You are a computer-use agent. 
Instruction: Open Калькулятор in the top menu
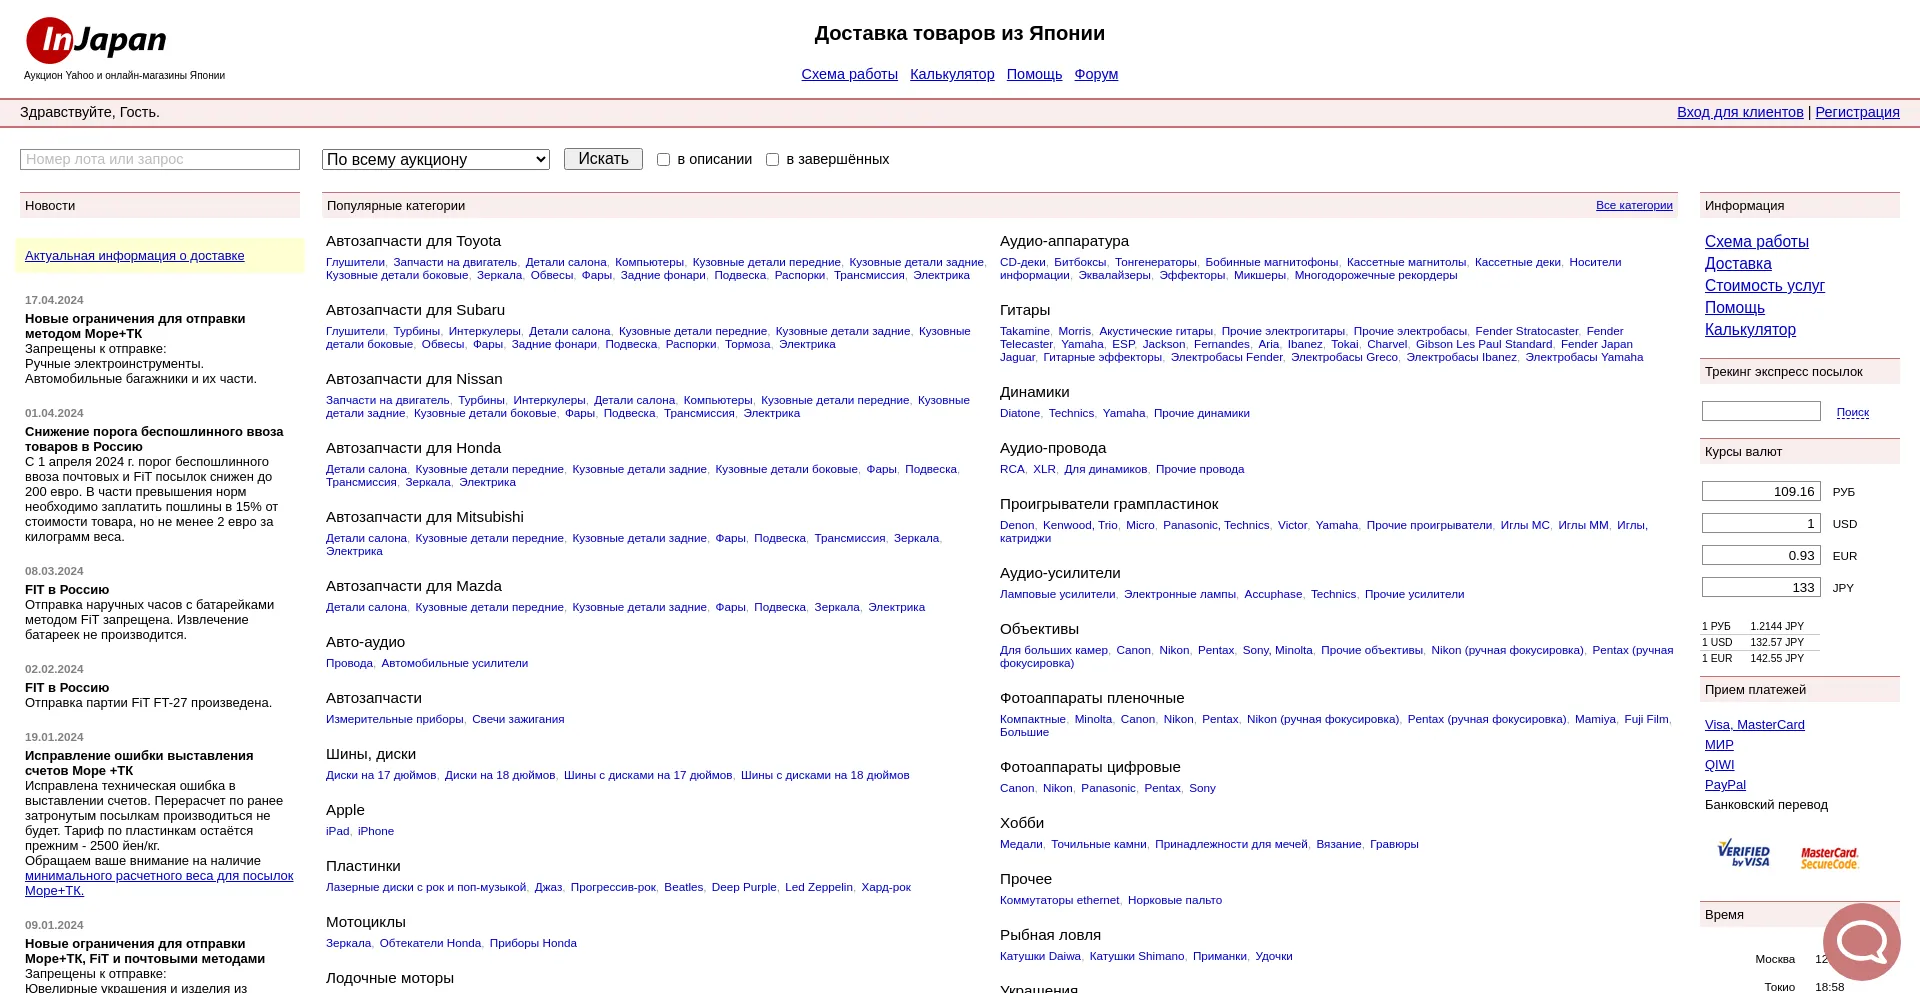(x=952, y=74)
